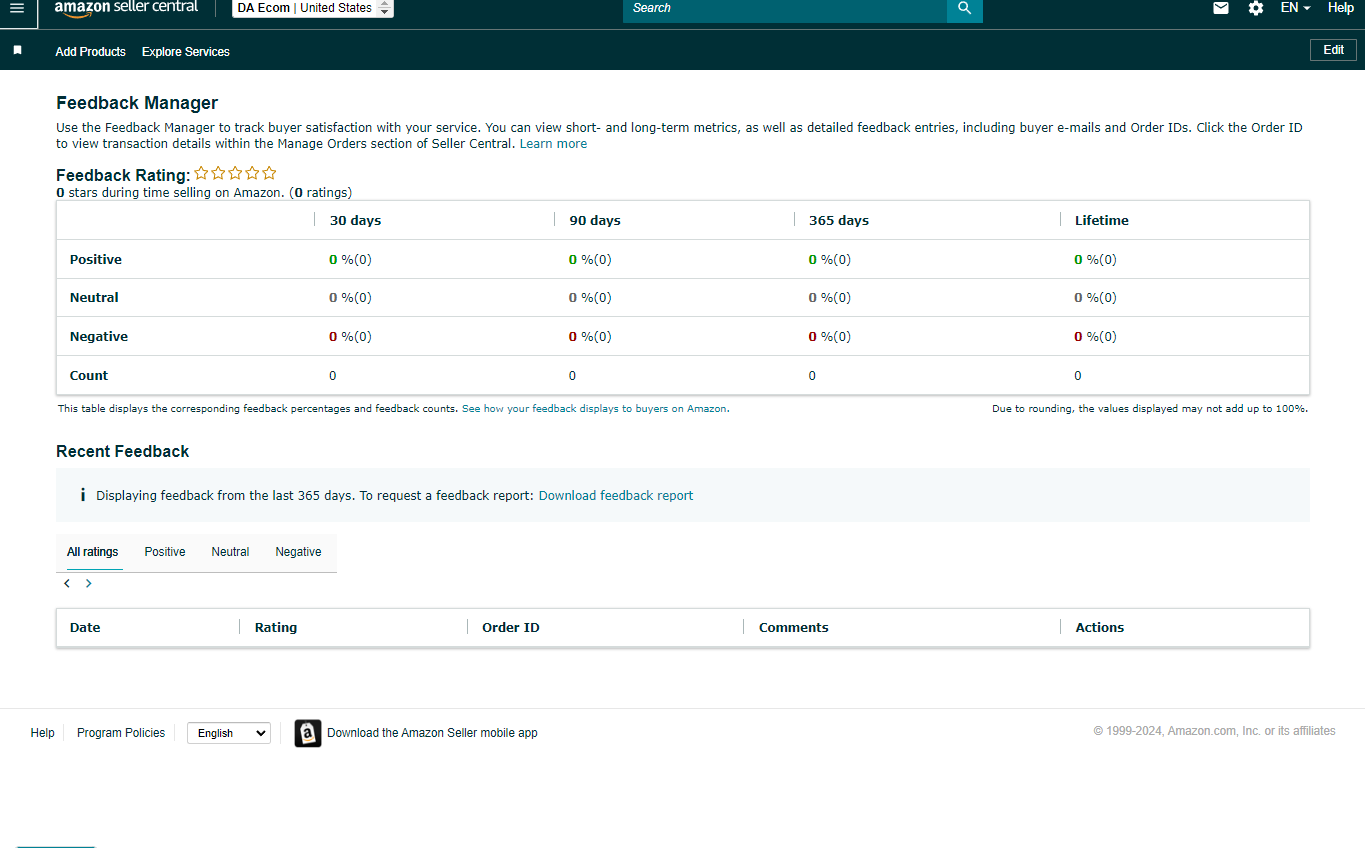The height and width of the screenshot is (848, 1365).
Task: Focus the Search input field
Action: [785, 9]
